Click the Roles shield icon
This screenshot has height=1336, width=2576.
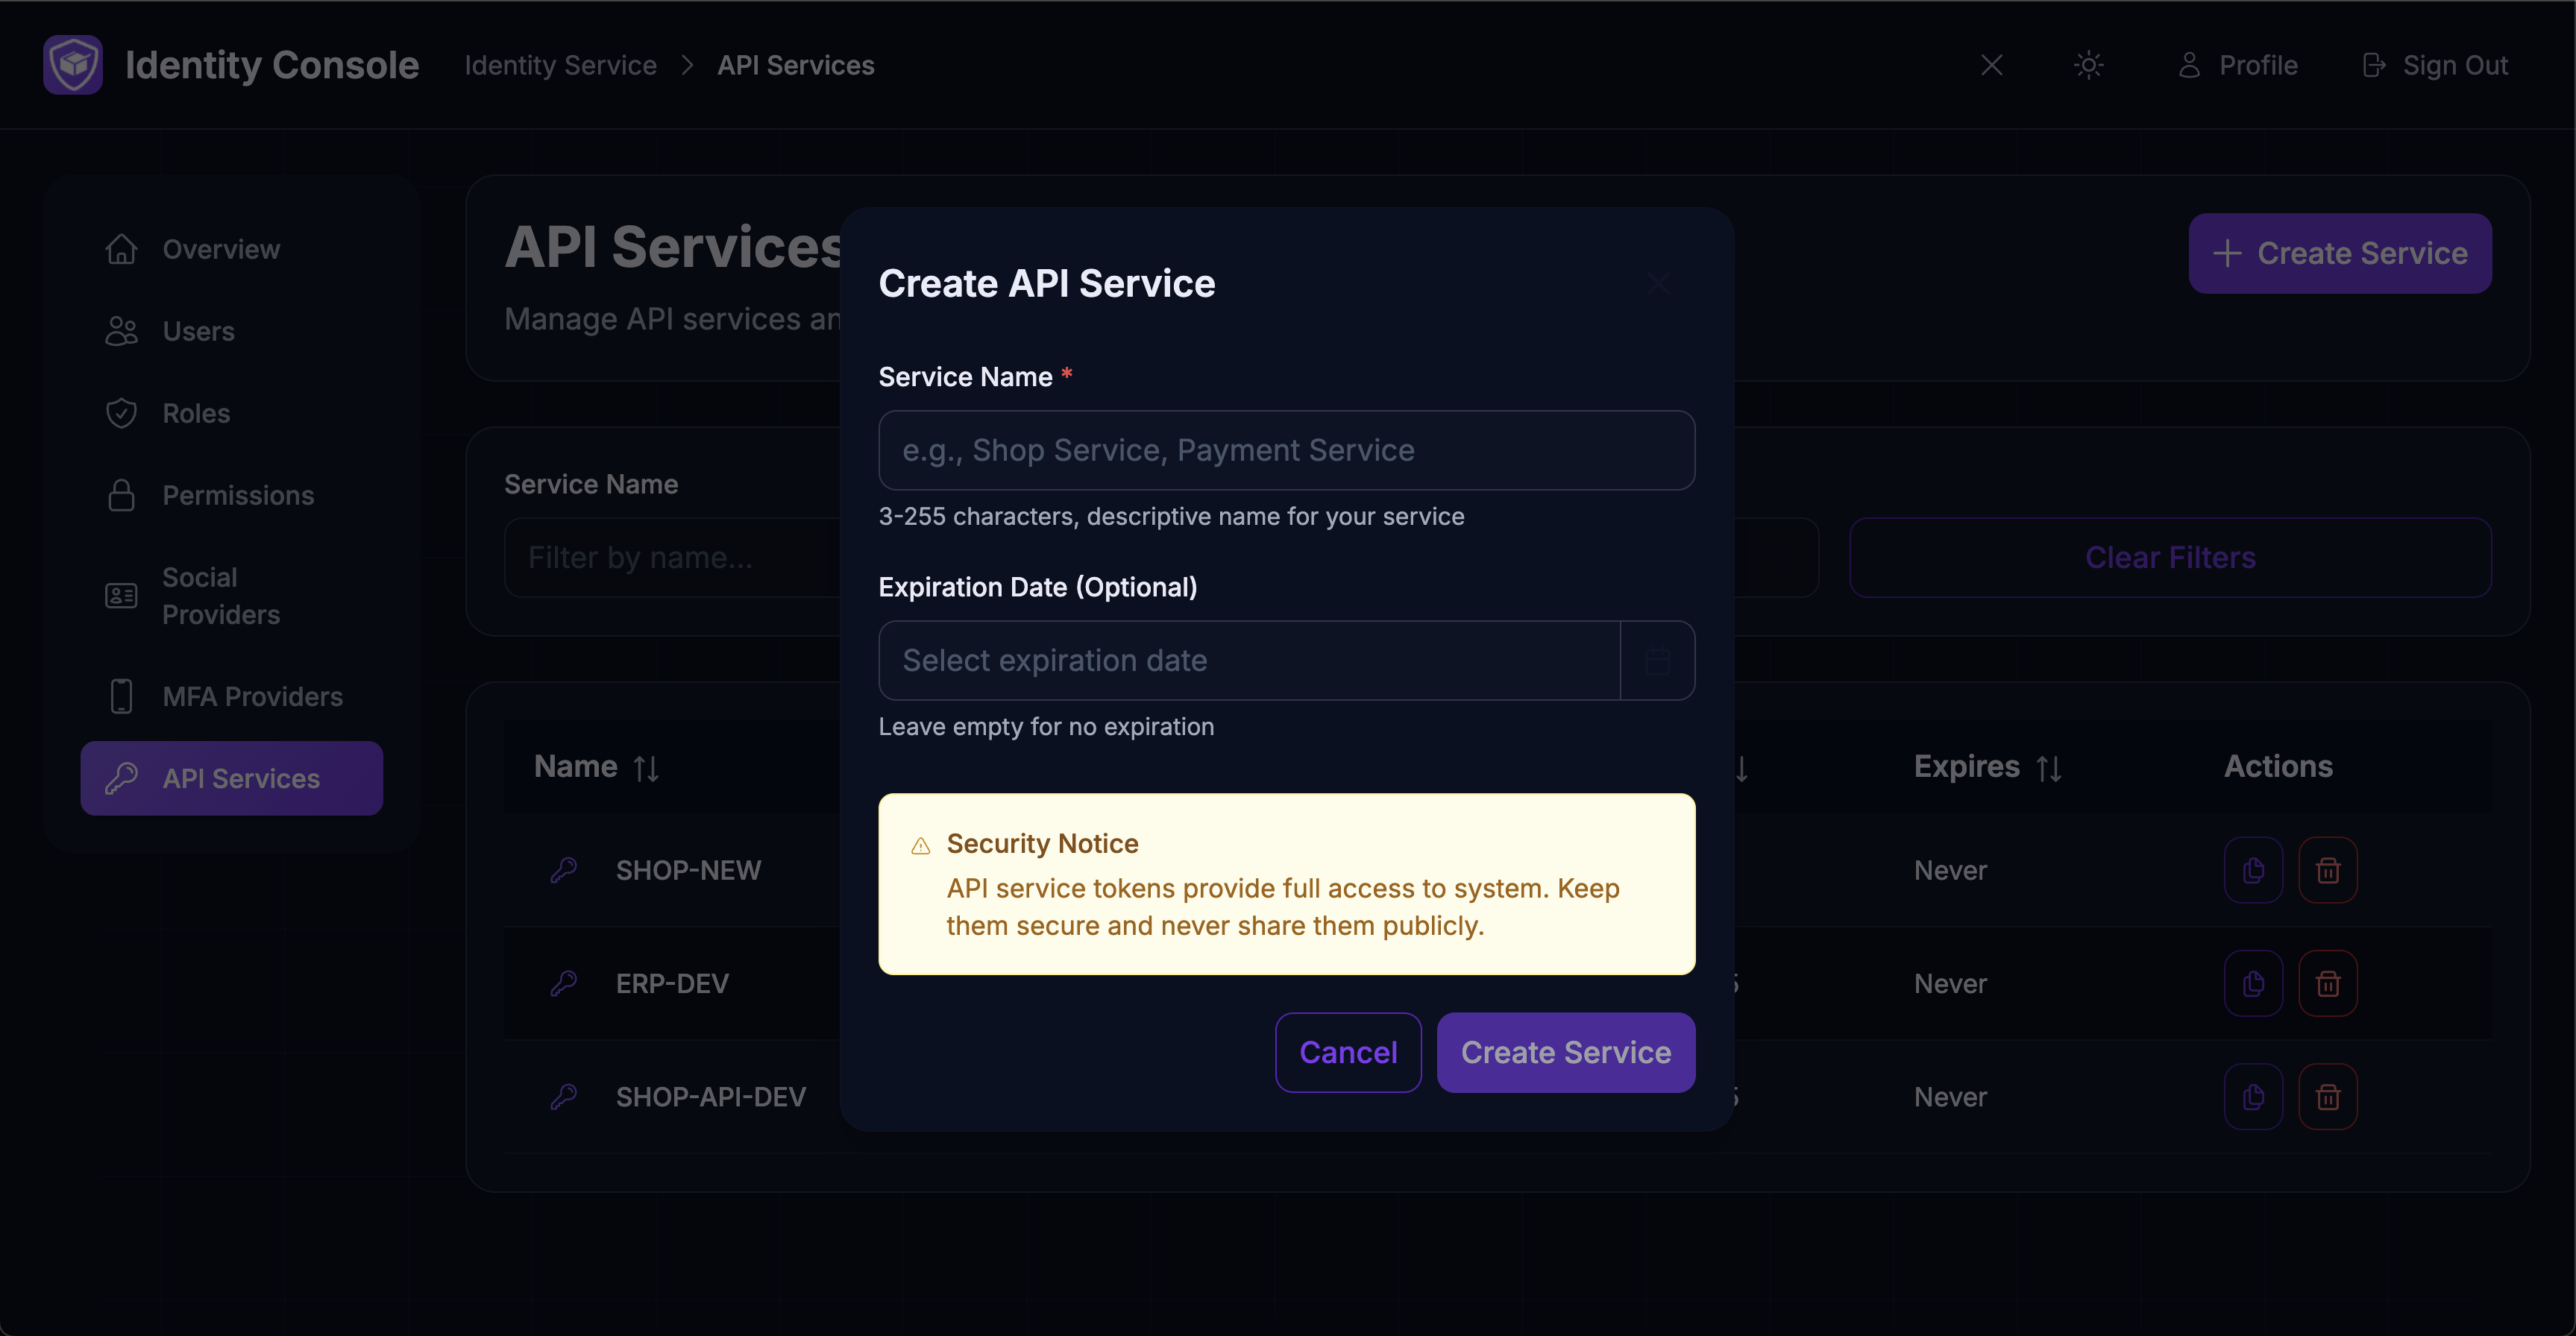point(121,413)
